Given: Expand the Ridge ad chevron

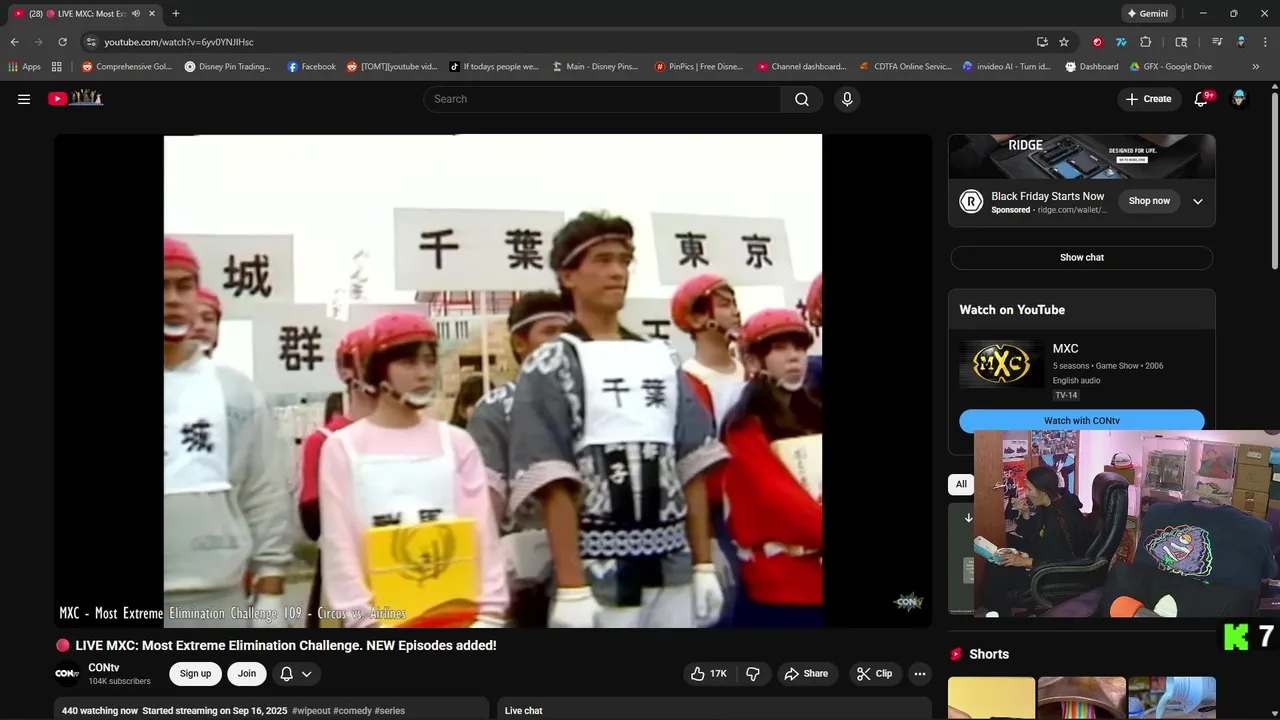Looking at the screenshot, I should point(1198,201).
